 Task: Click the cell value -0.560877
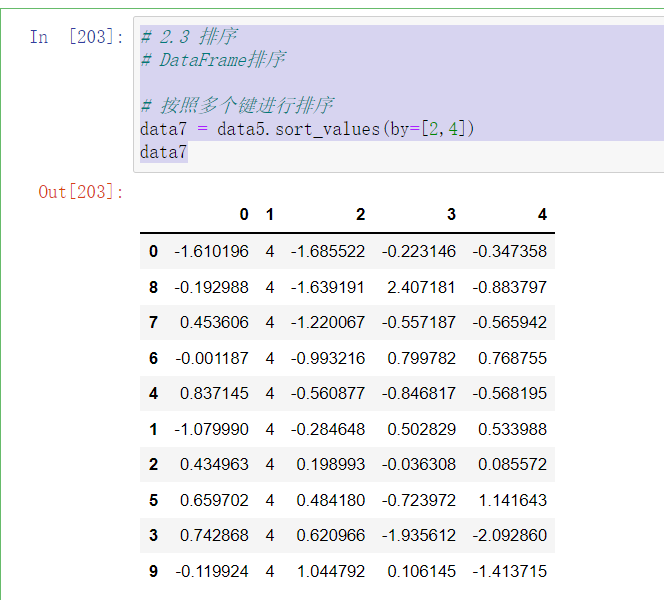(x=328, y=393)
